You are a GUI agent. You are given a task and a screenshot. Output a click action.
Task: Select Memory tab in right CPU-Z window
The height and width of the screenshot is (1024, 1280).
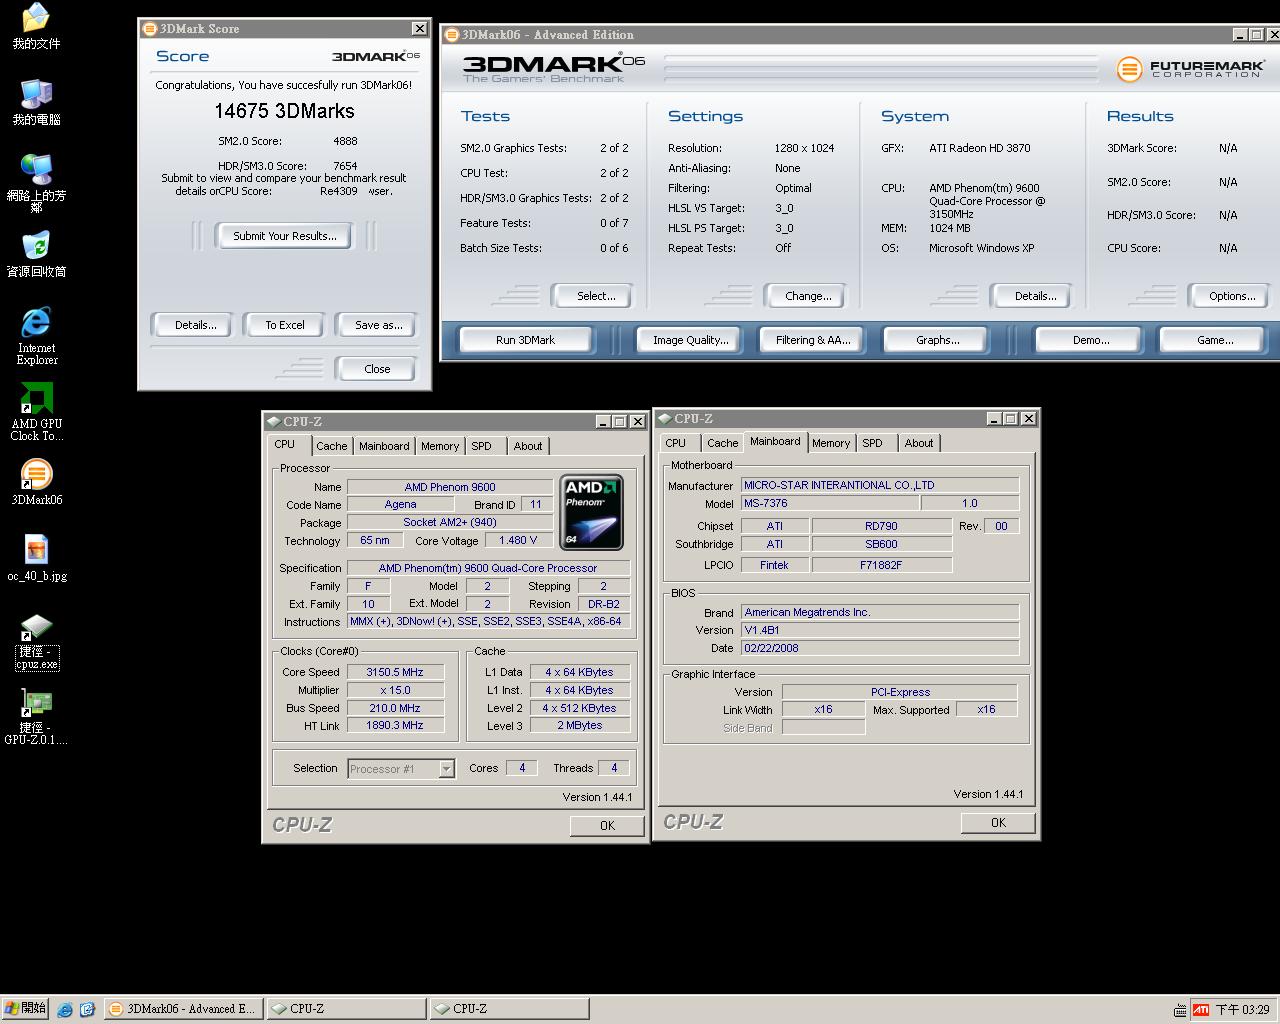831,443
